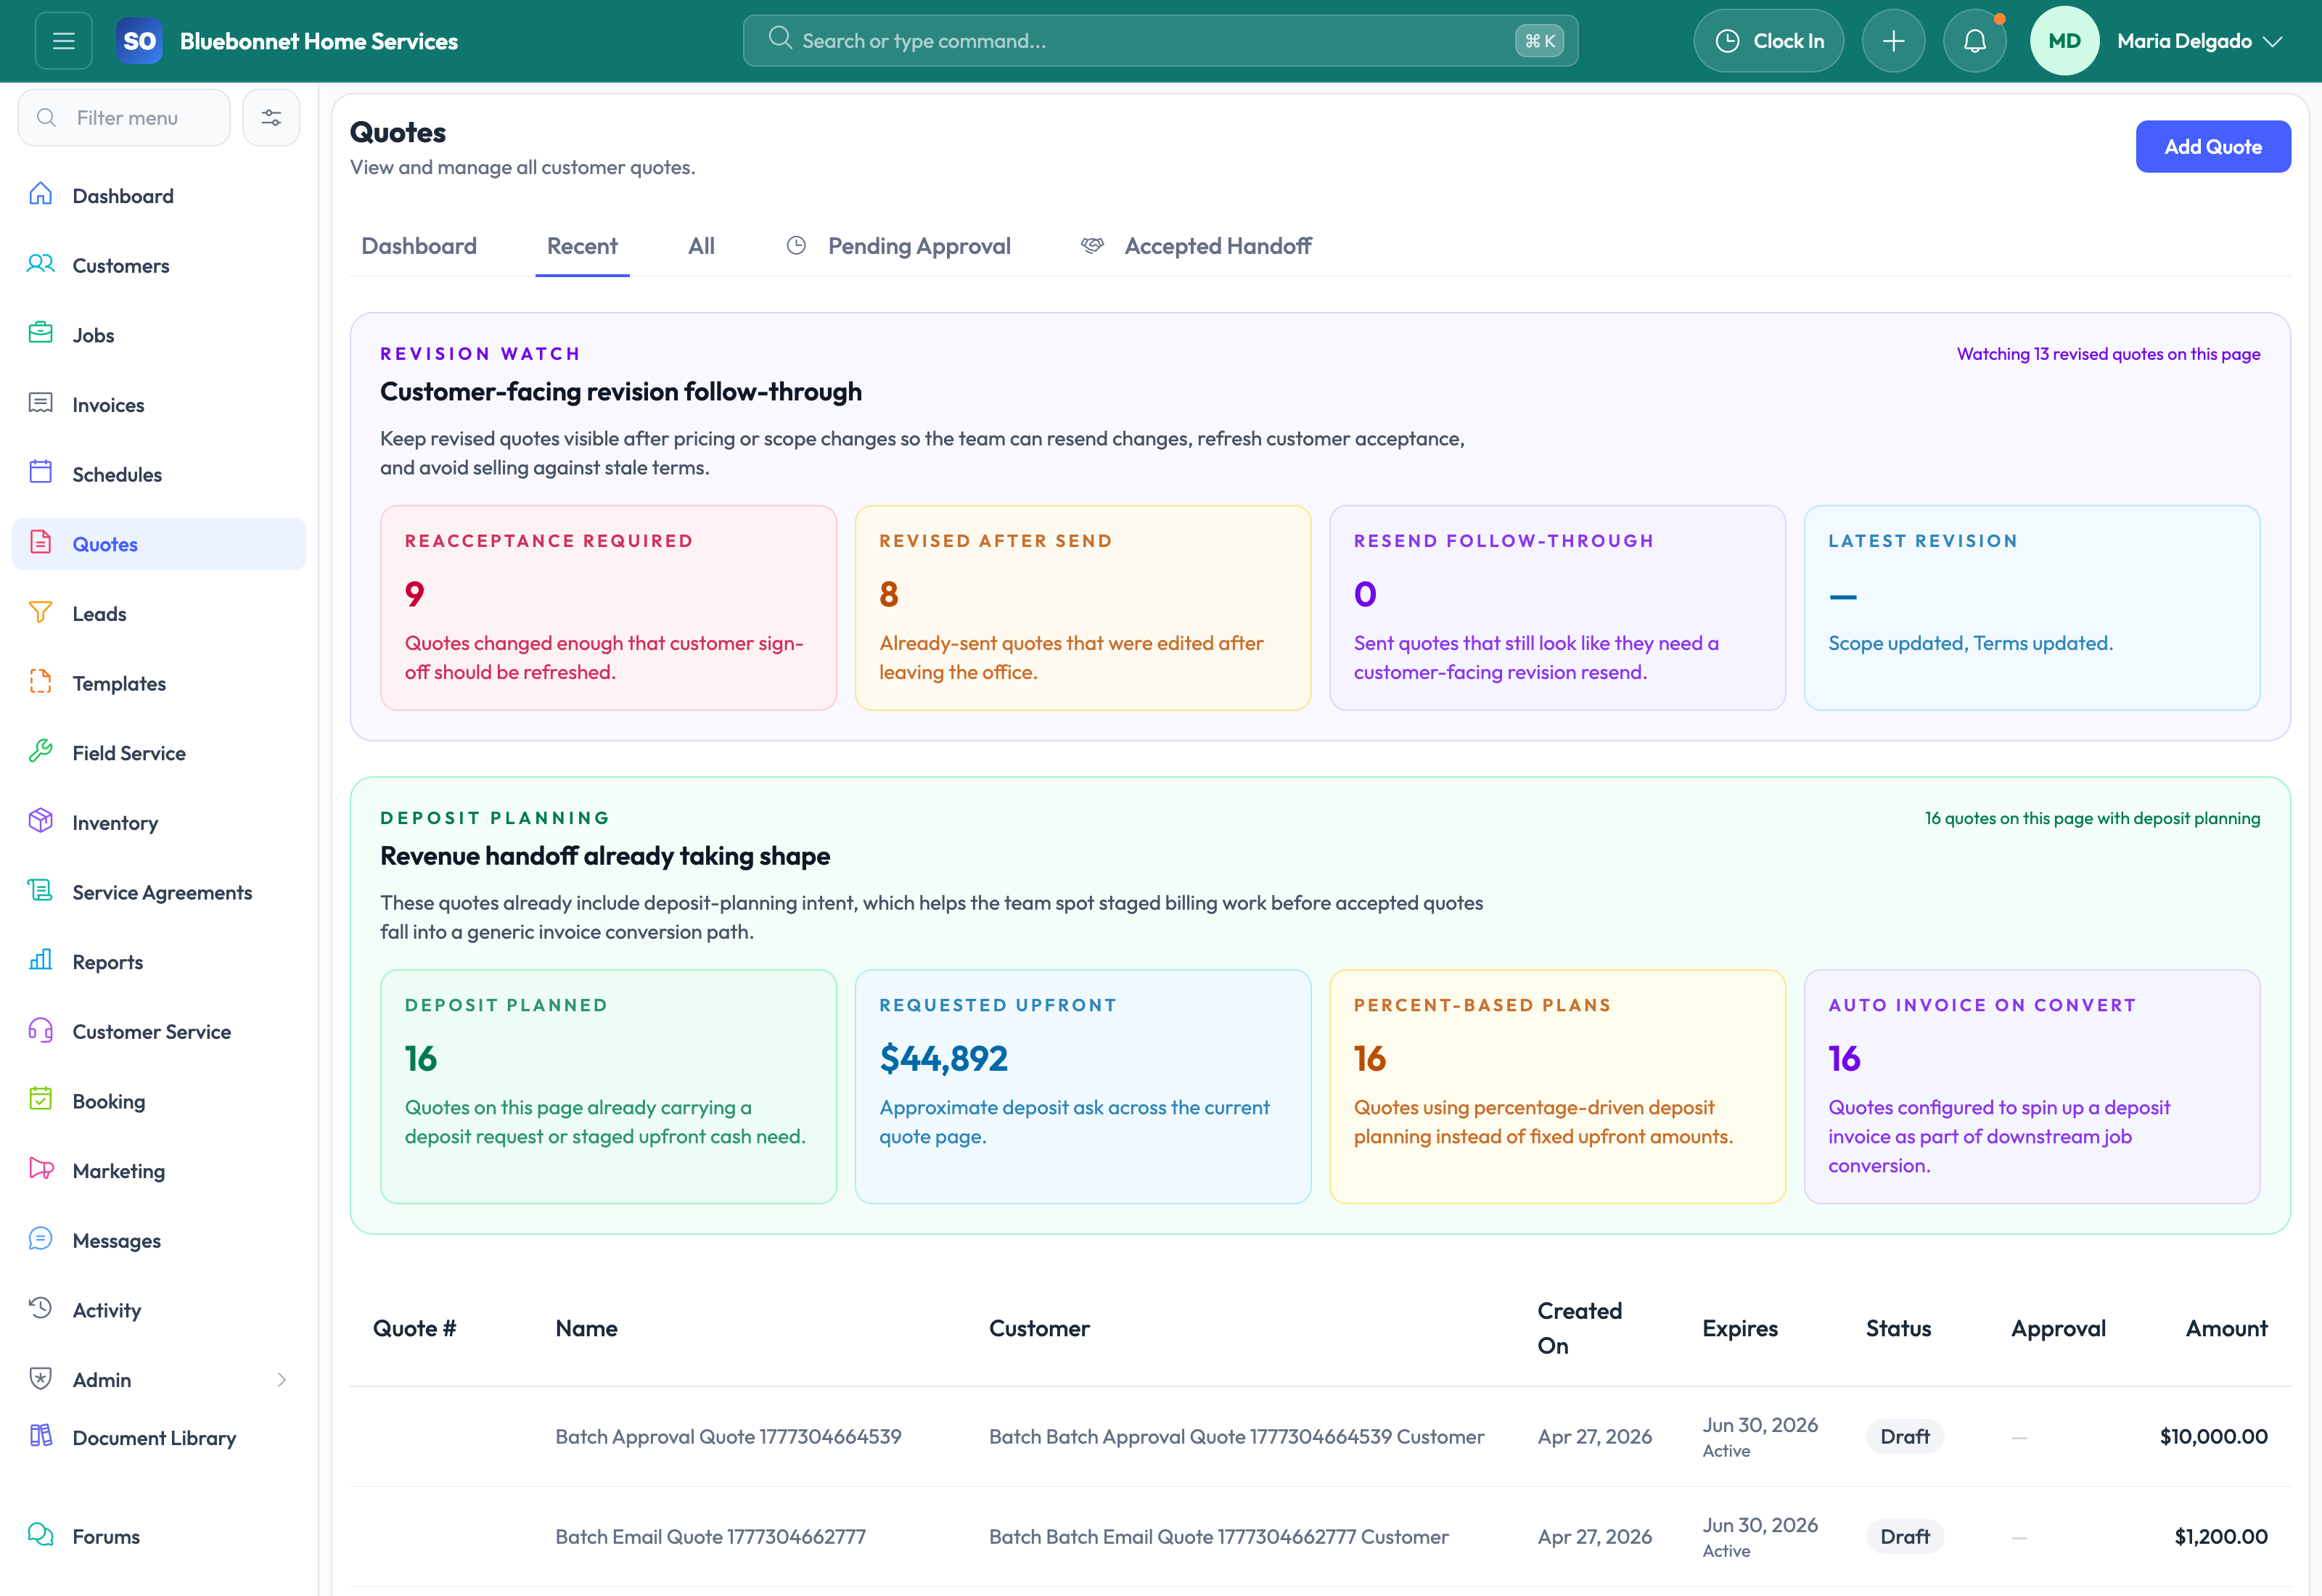Click Draft status badge for Batch Approval Quote
The height and width of the screenshot is (1596, 2322).
(x=1904, y=1436)
